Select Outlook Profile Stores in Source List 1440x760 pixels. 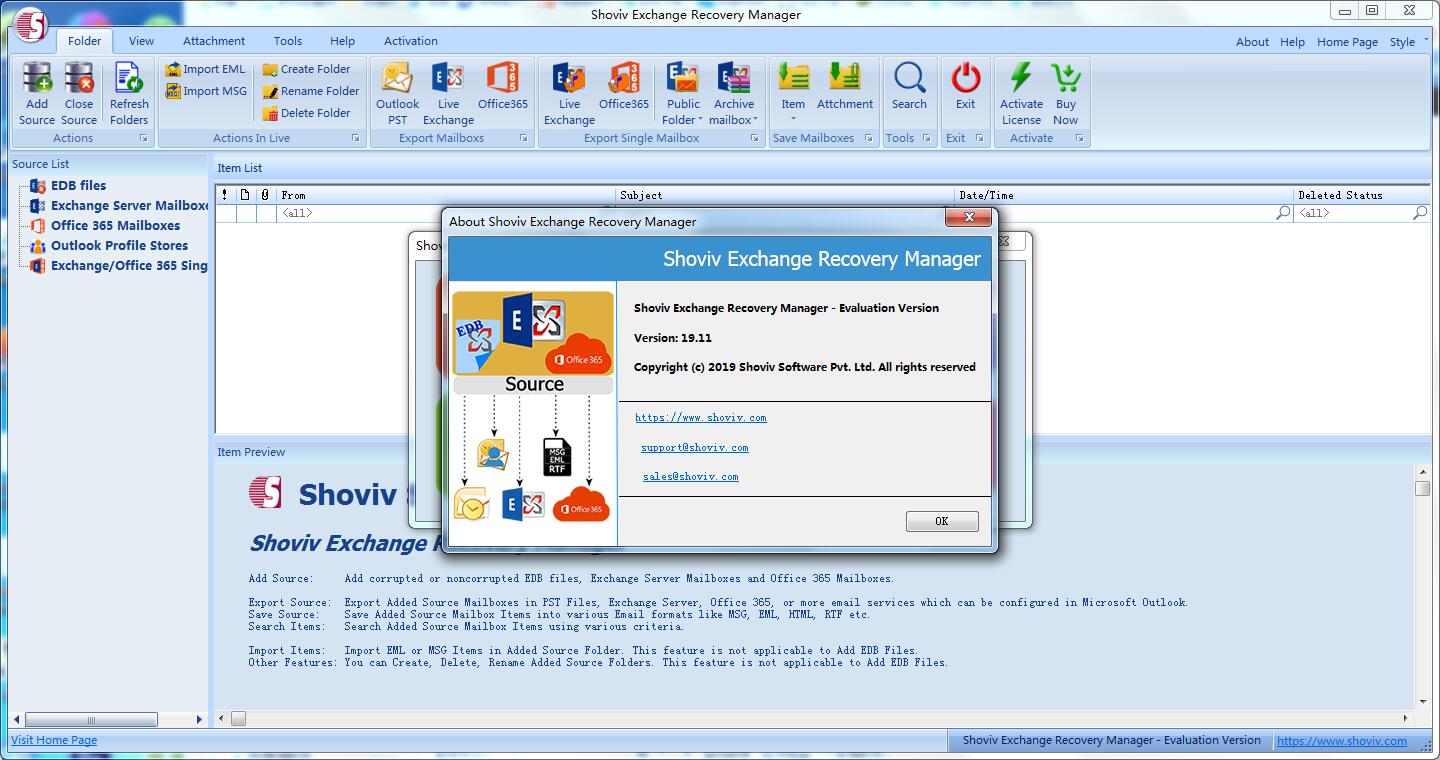click(x=120, y=245)
